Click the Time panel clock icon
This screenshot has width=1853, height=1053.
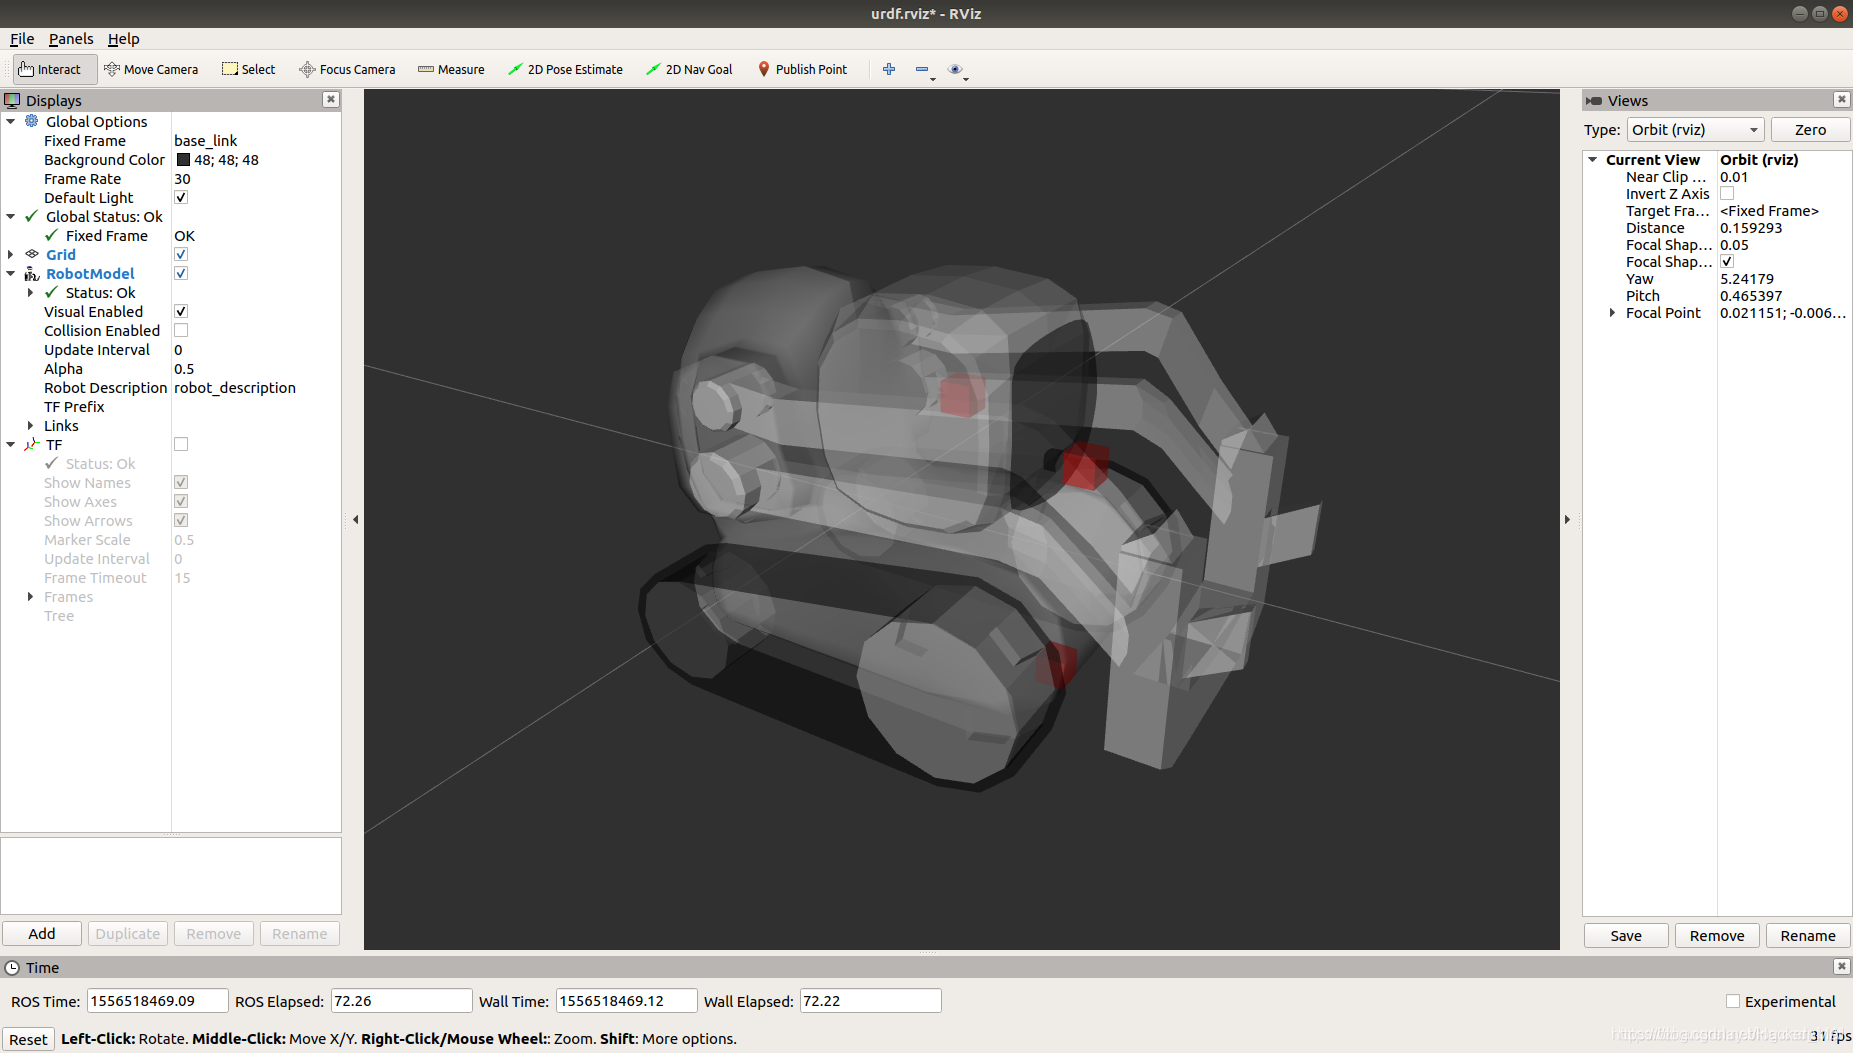coord(12,967)
